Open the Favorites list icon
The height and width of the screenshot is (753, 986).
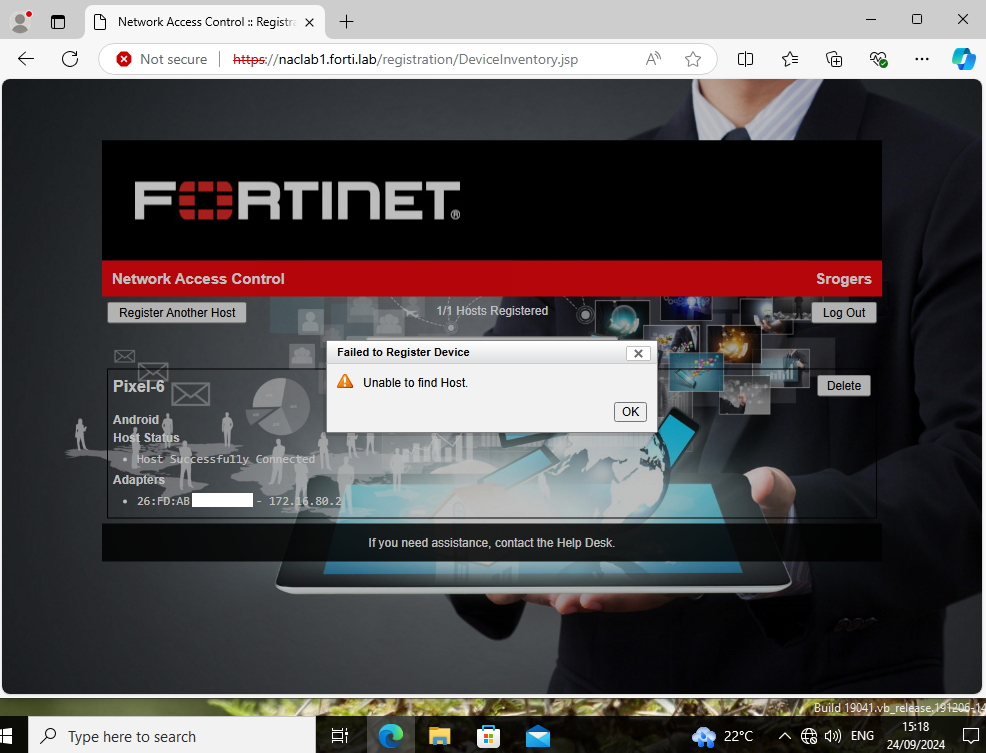click(x=790, y=59)
